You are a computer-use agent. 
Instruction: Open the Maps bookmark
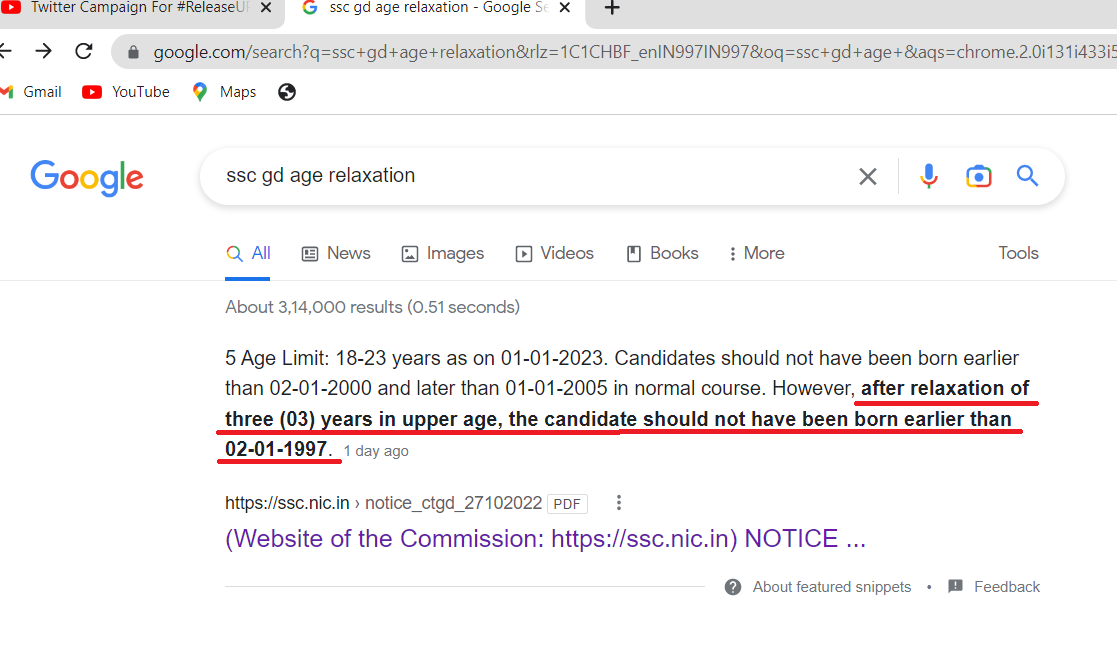pyautogui.click(x=224, y=92)
